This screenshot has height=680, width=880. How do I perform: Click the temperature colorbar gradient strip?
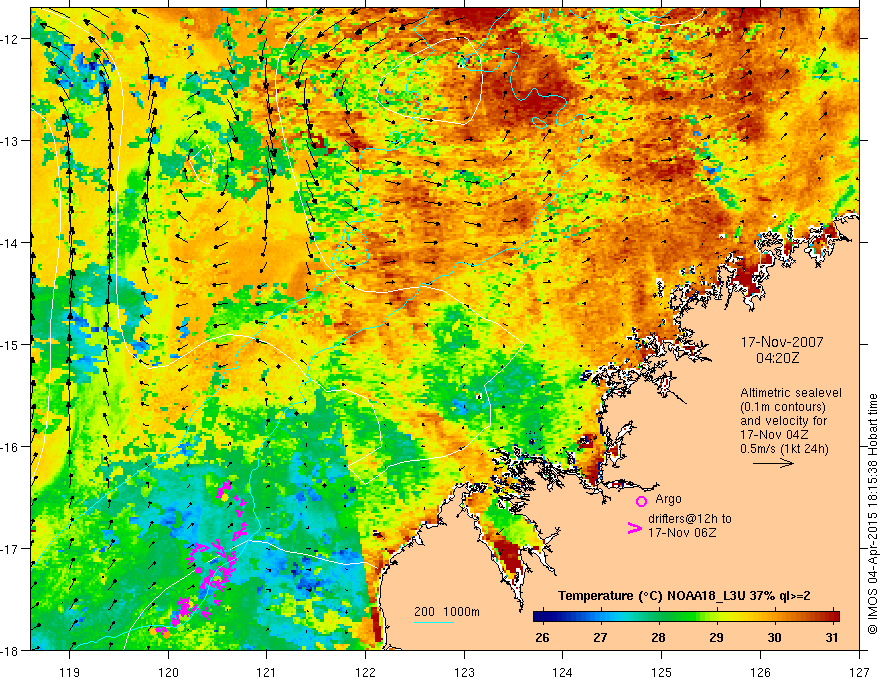tap(686, 617)
